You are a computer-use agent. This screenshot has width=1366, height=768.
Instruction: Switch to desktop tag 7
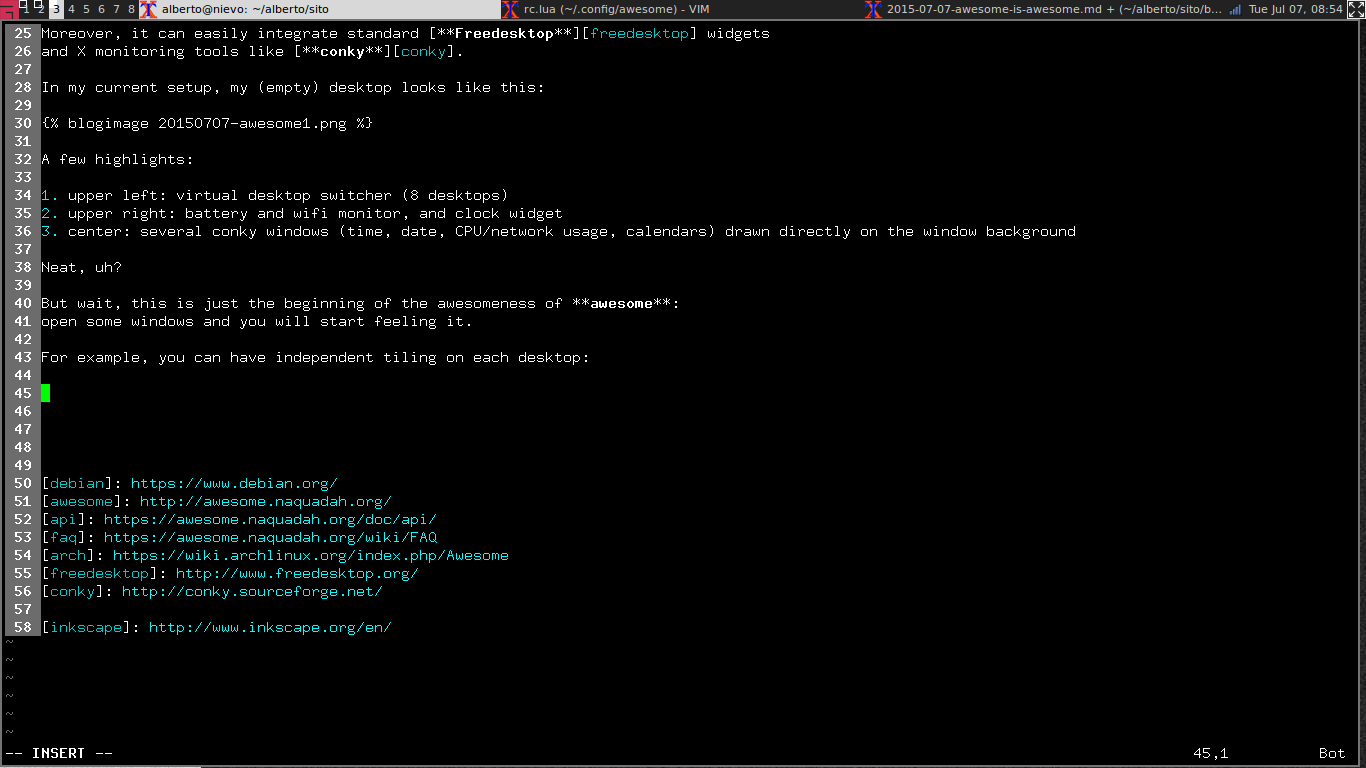116,9
